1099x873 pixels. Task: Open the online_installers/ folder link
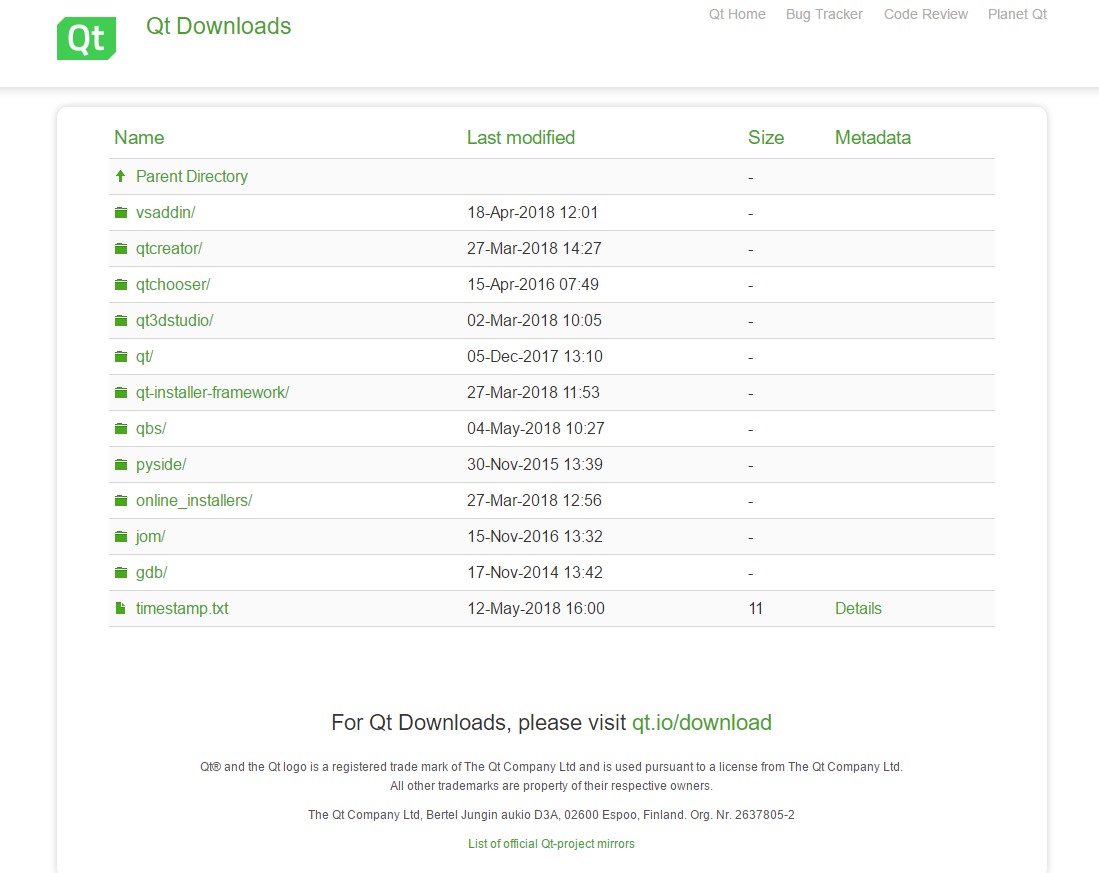pyautogui.click(x=194, y=500)
